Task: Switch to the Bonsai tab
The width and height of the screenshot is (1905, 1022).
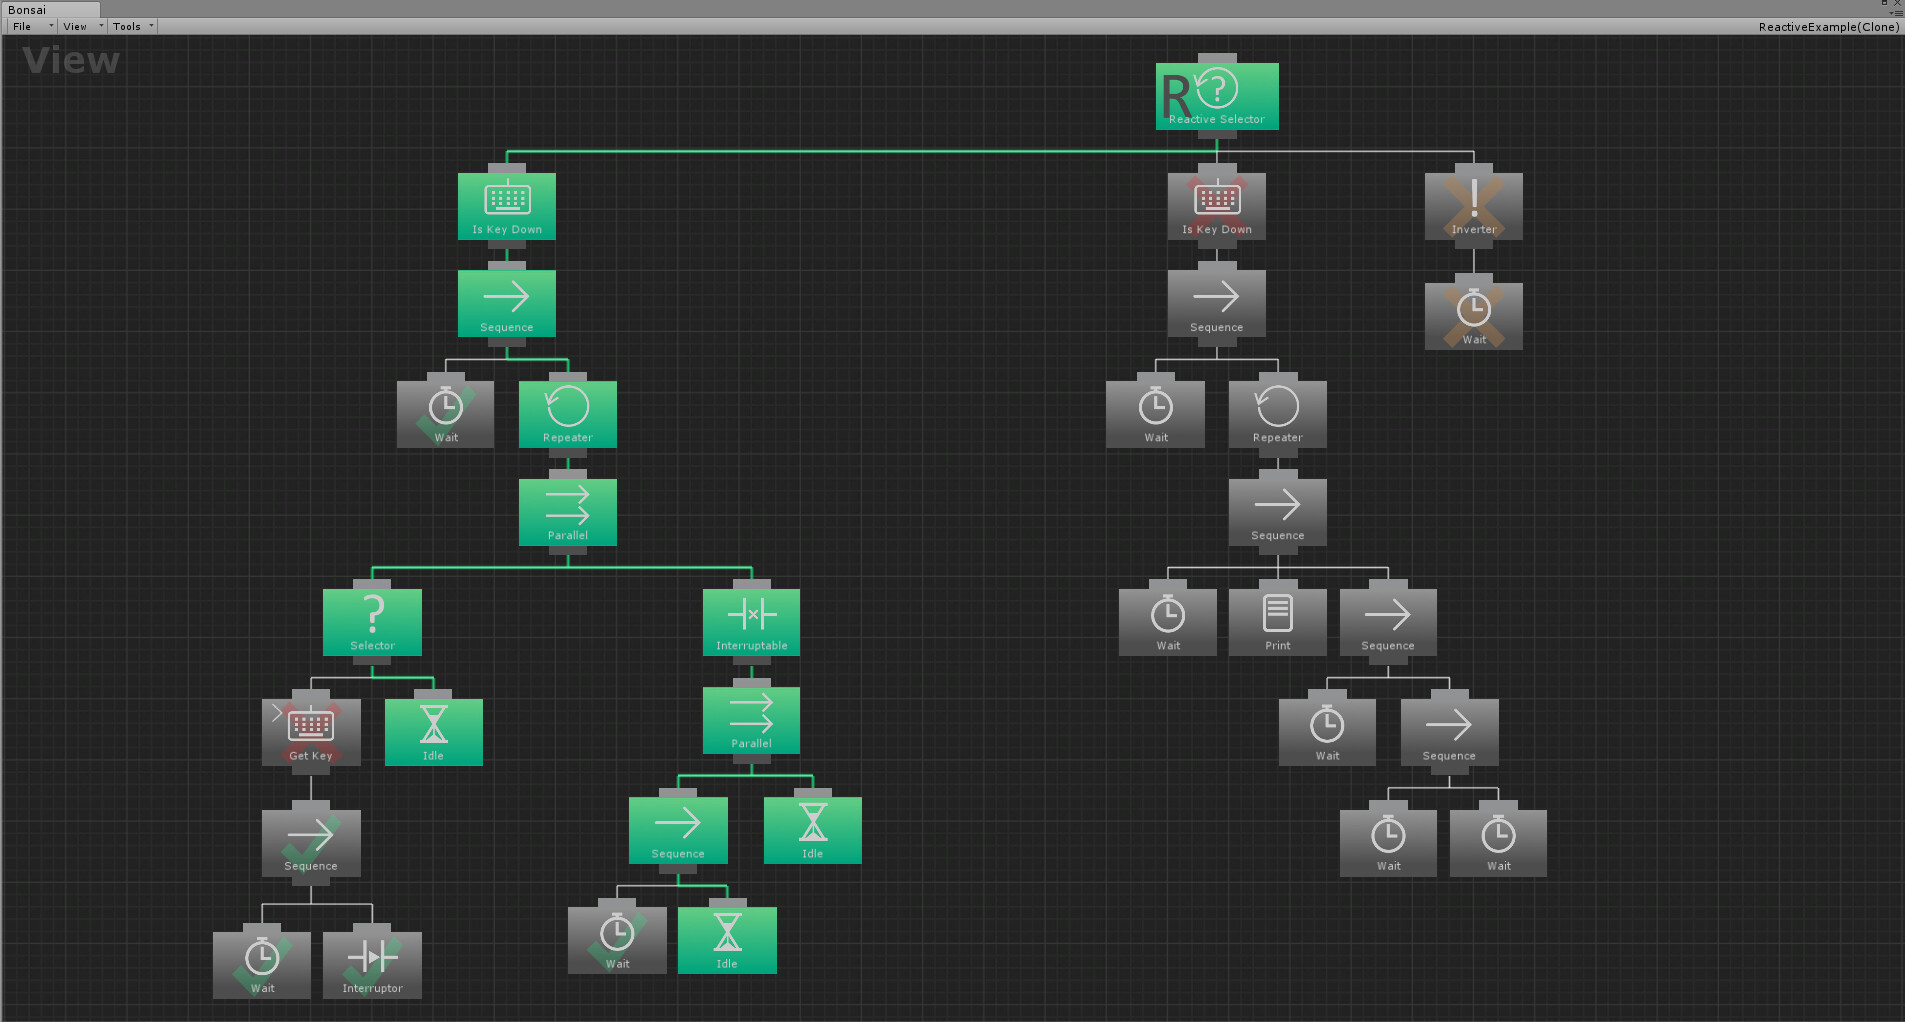Action: click(28, 10)
